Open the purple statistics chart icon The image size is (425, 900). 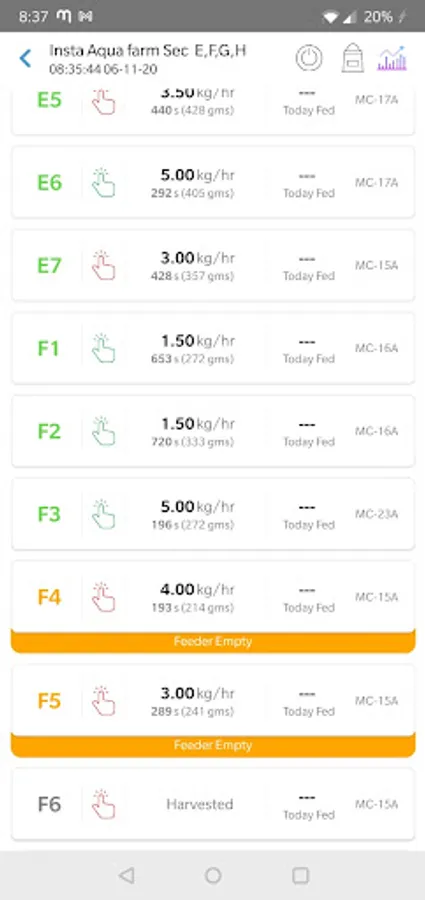click(x=392, y=59)
